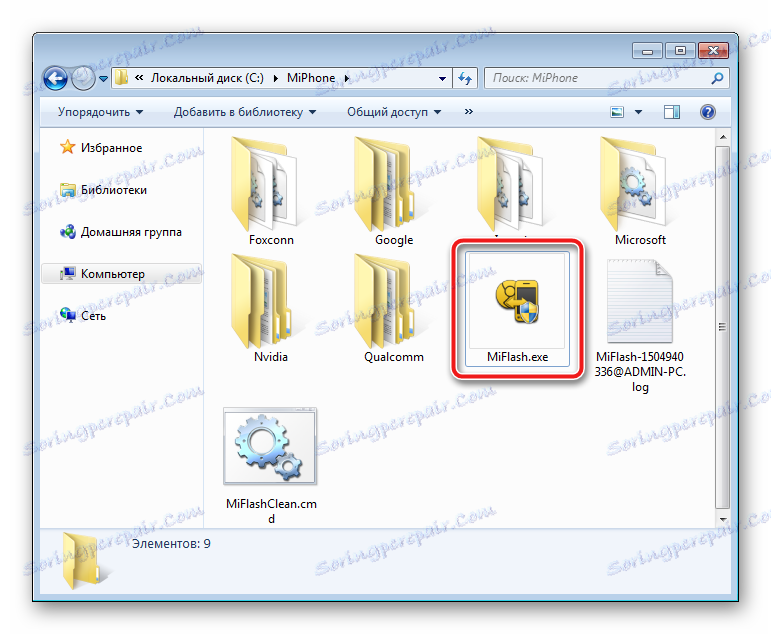The height and width of the screenshot is (634, 771).
Task: Open Добавить в библиотеку menu
Action: [244, 112]
